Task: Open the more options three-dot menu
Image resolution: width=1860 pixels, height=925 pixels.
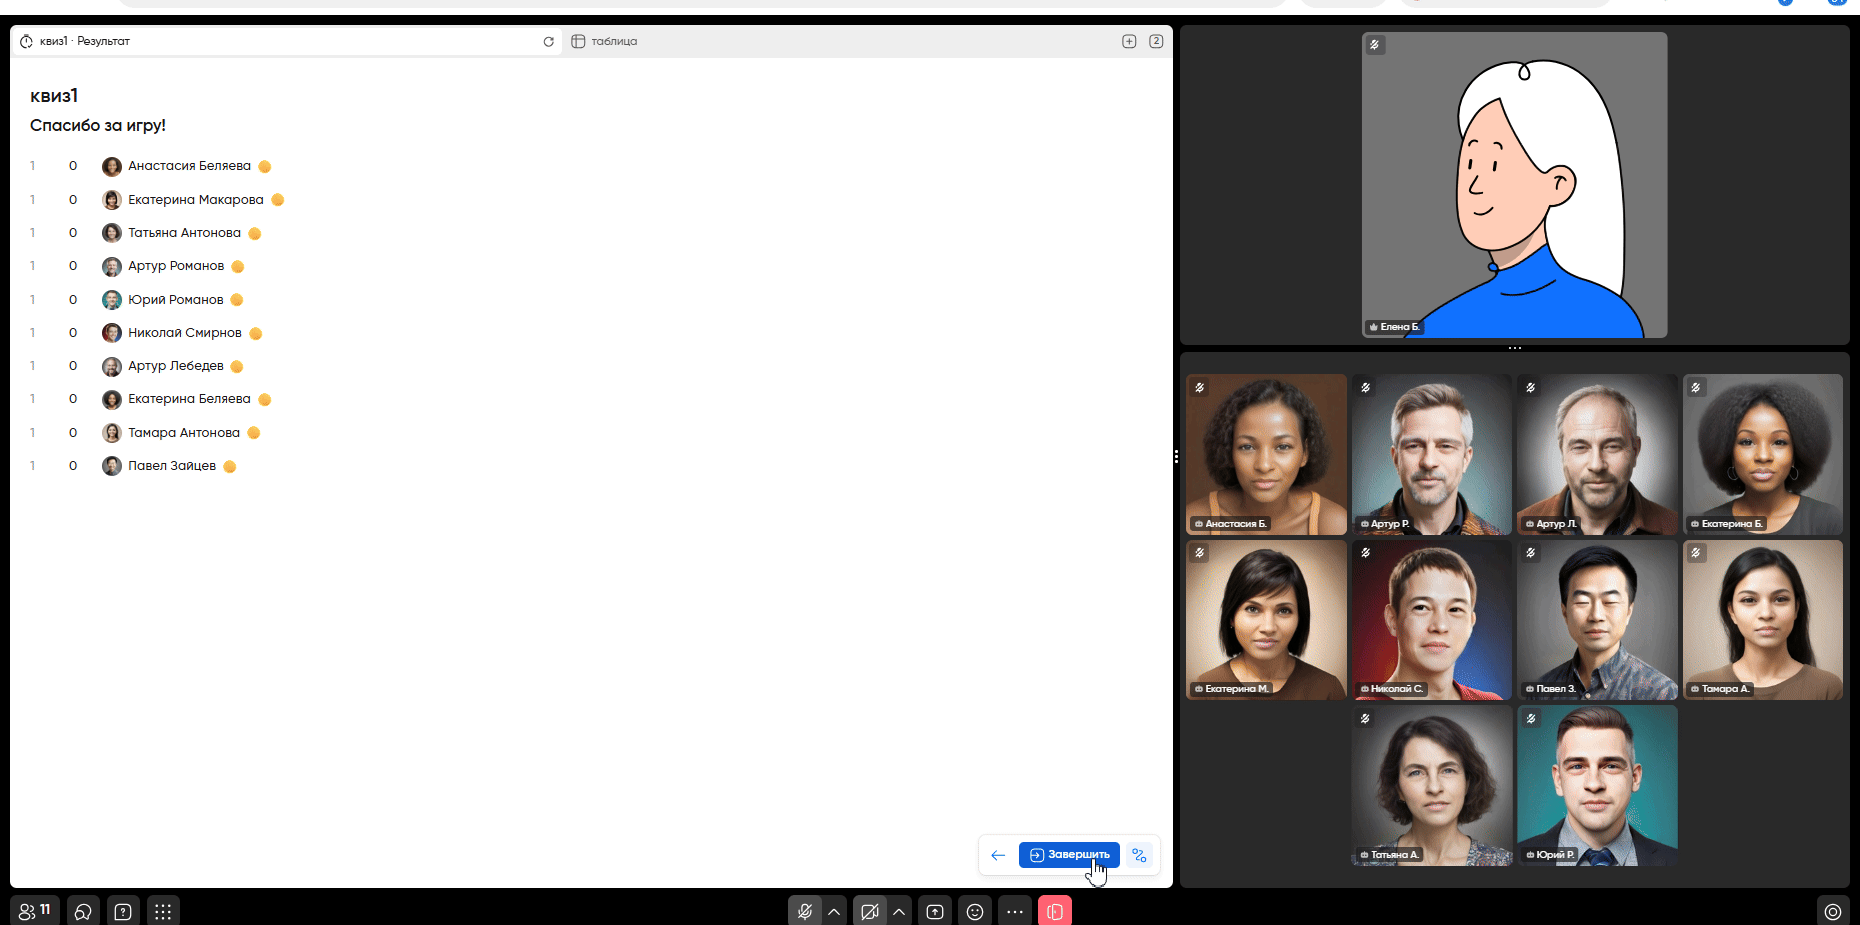Action: click(1015, 911)
